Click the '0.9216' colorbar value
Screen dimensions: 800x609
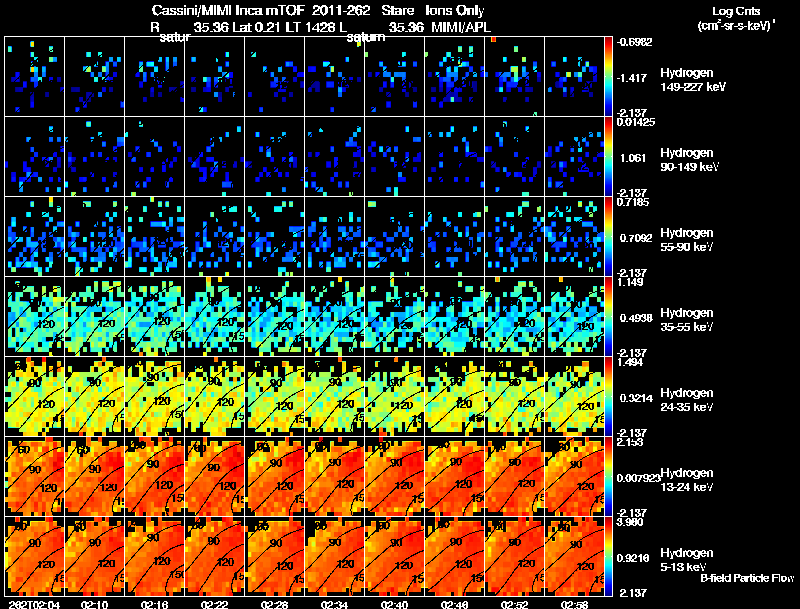[635, 558]
